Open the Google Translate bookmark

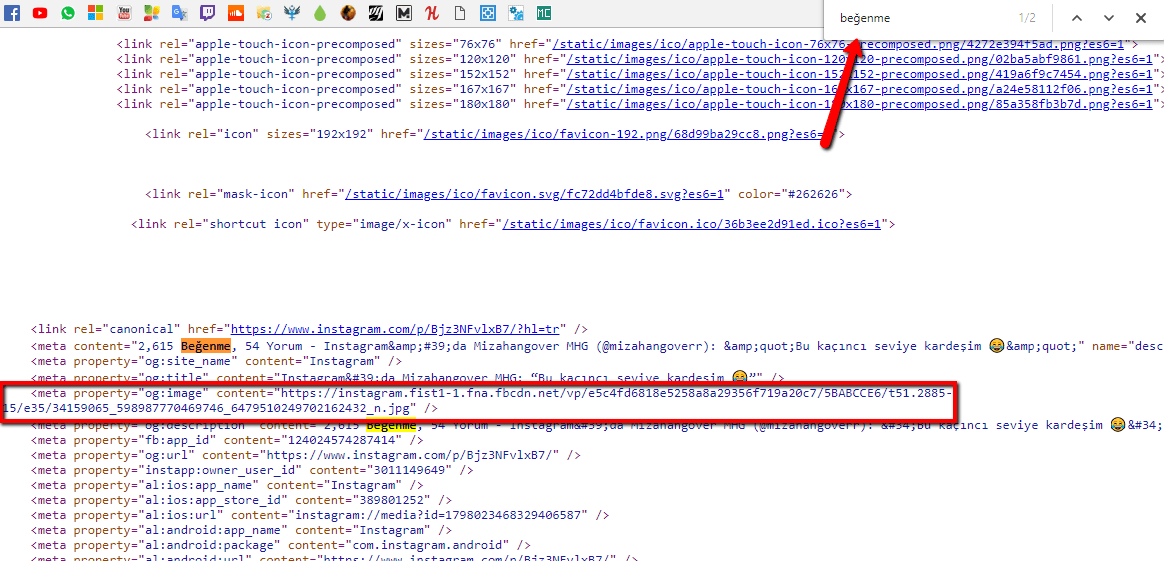pos(179,13)
